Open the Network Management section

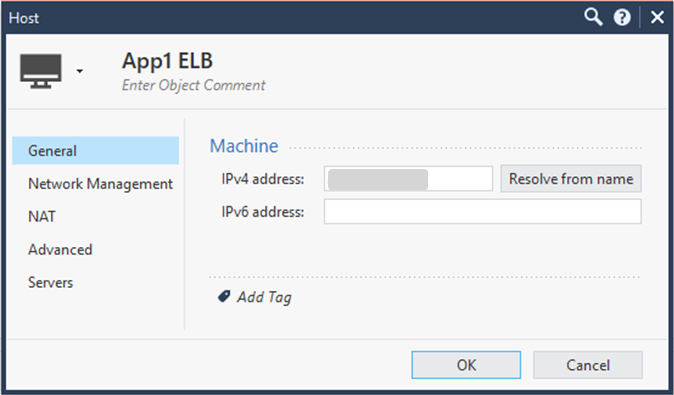pos(100,184)
